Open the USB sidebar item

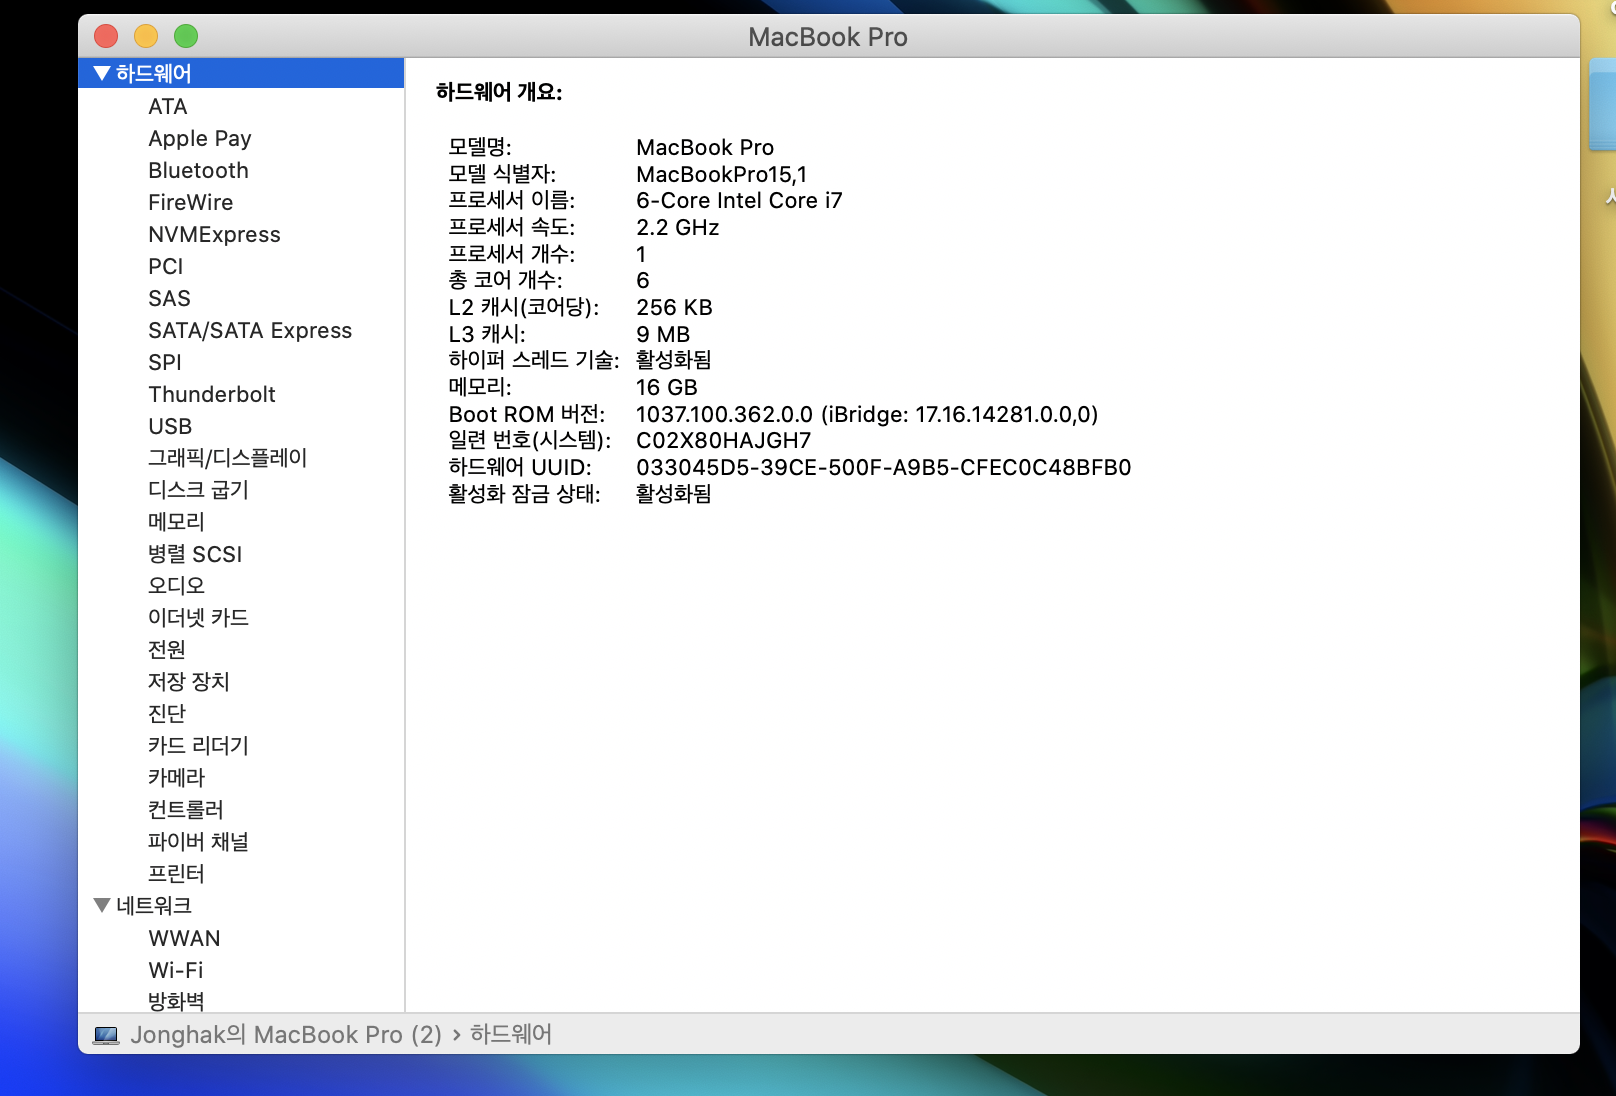[x=170, y=426]
